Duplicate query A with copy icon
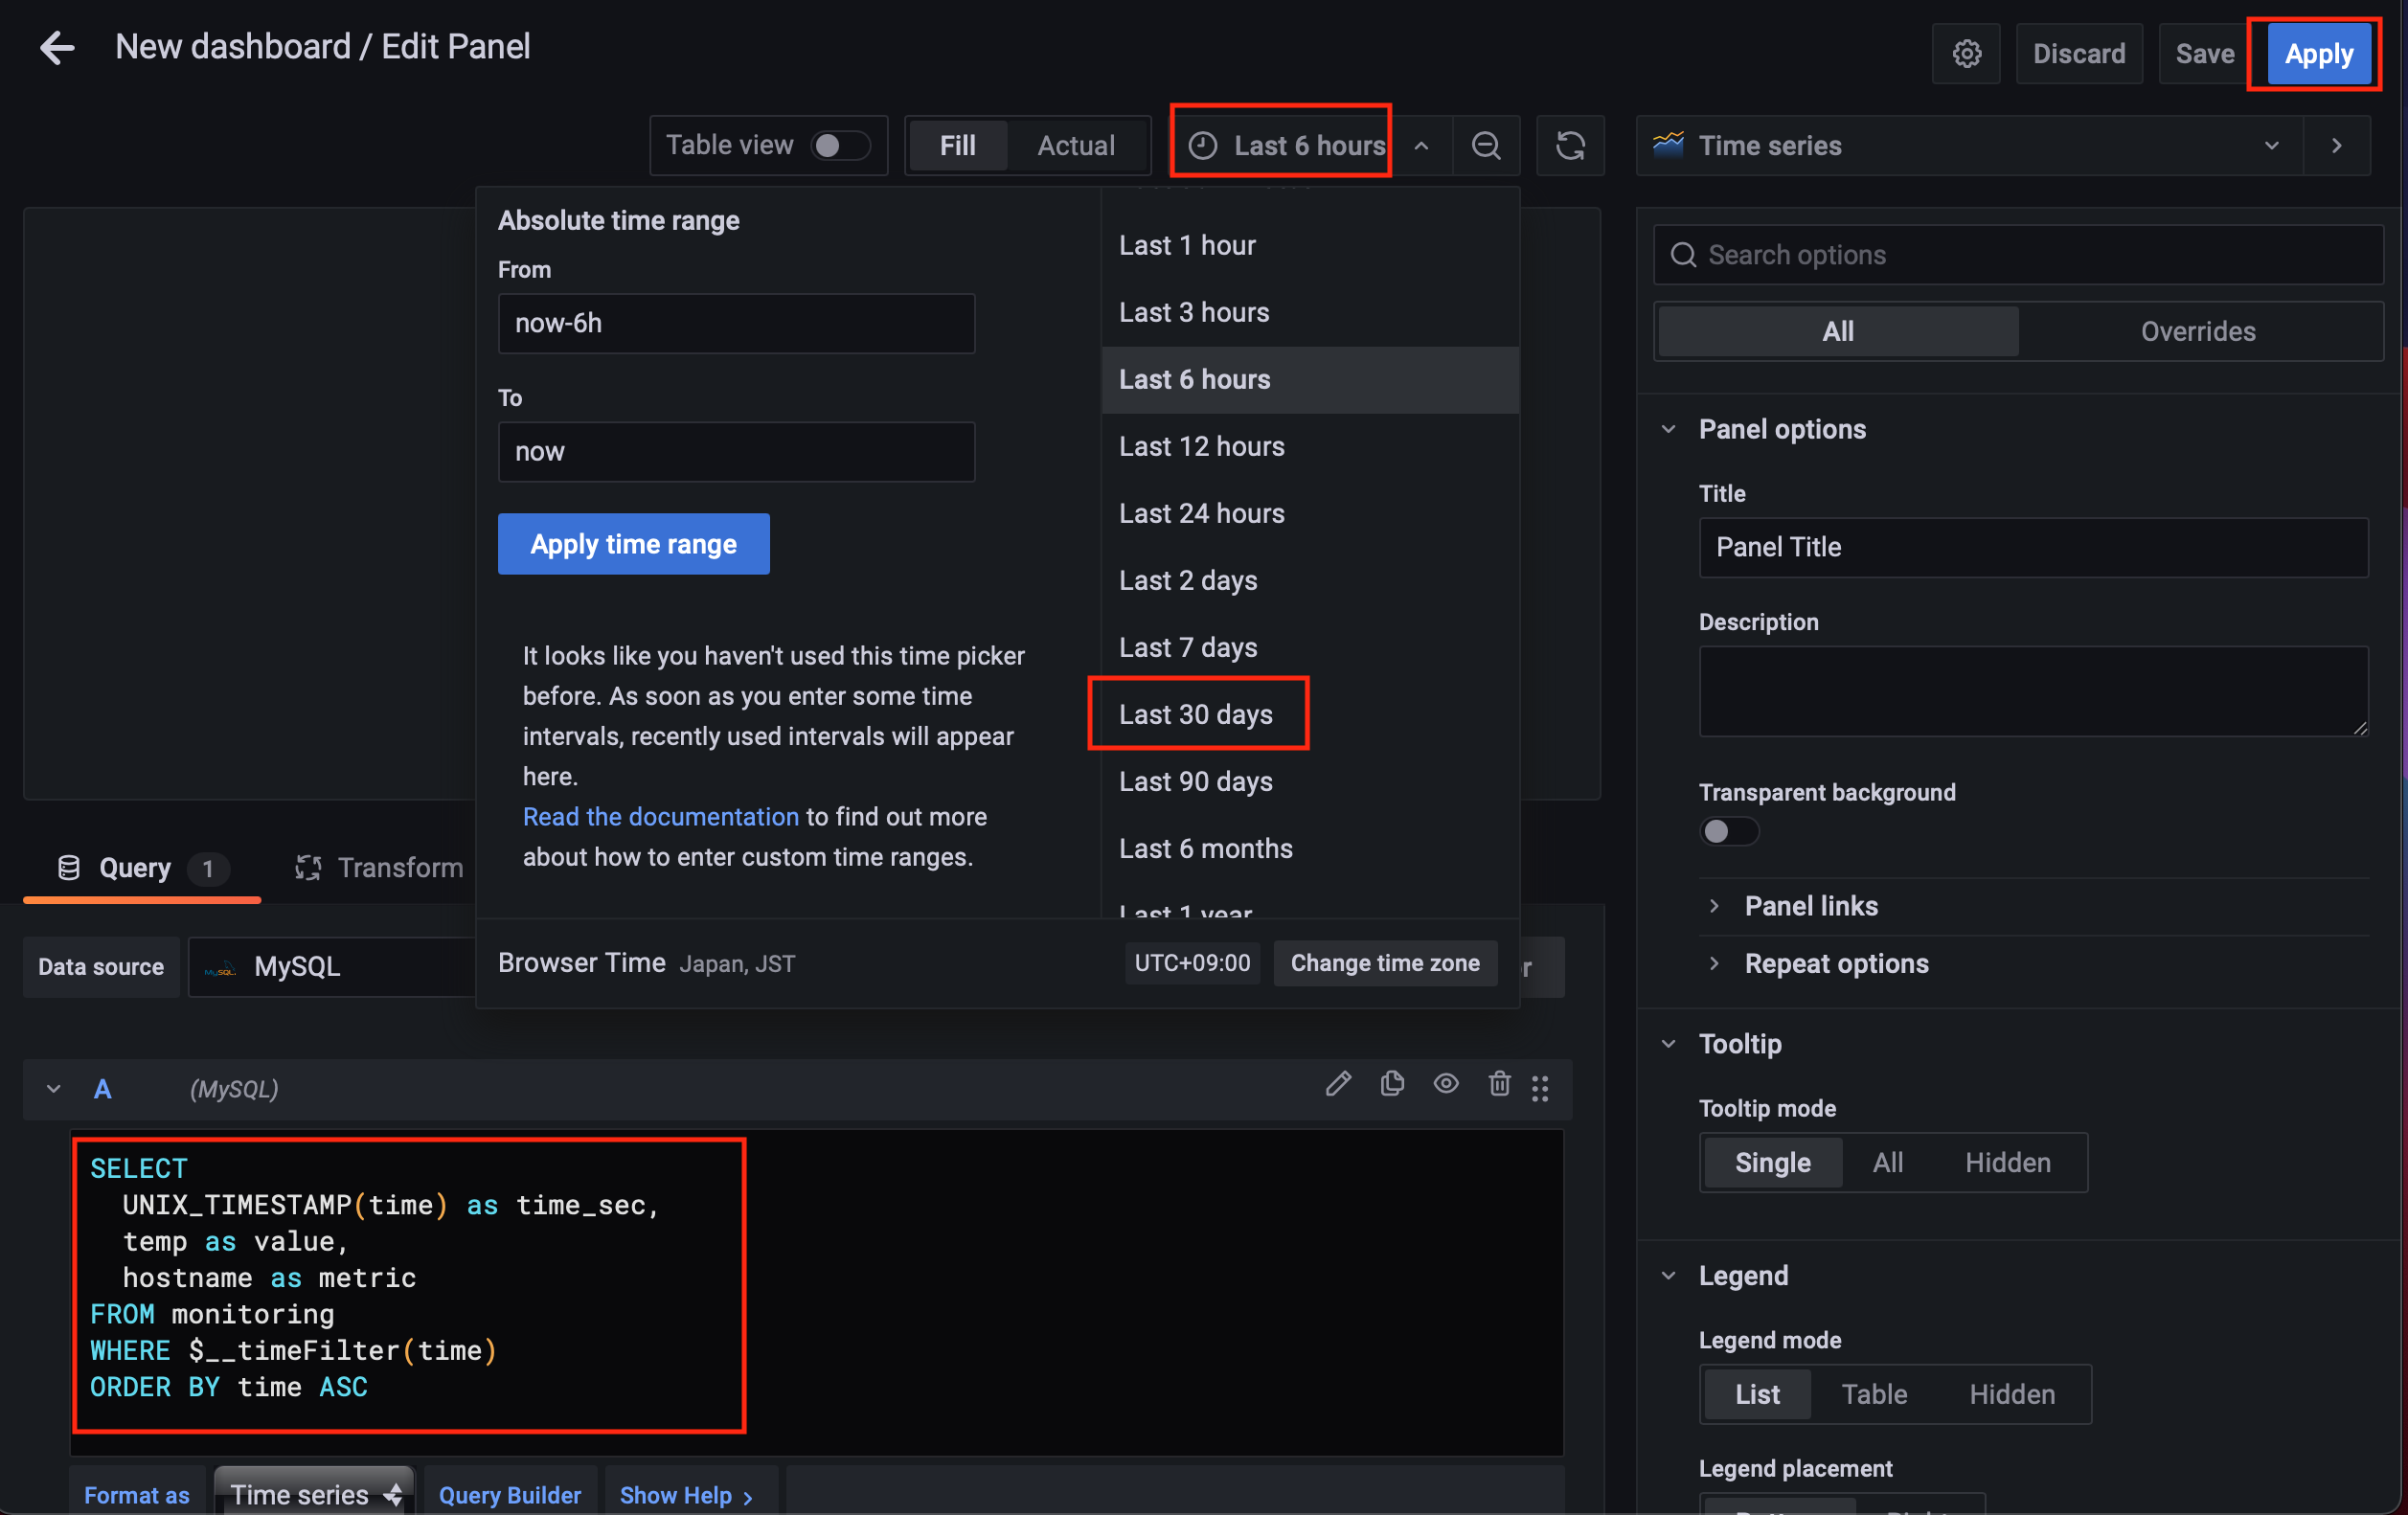Screen dimensions: 2408x1515 [x=1392, y=1084]
